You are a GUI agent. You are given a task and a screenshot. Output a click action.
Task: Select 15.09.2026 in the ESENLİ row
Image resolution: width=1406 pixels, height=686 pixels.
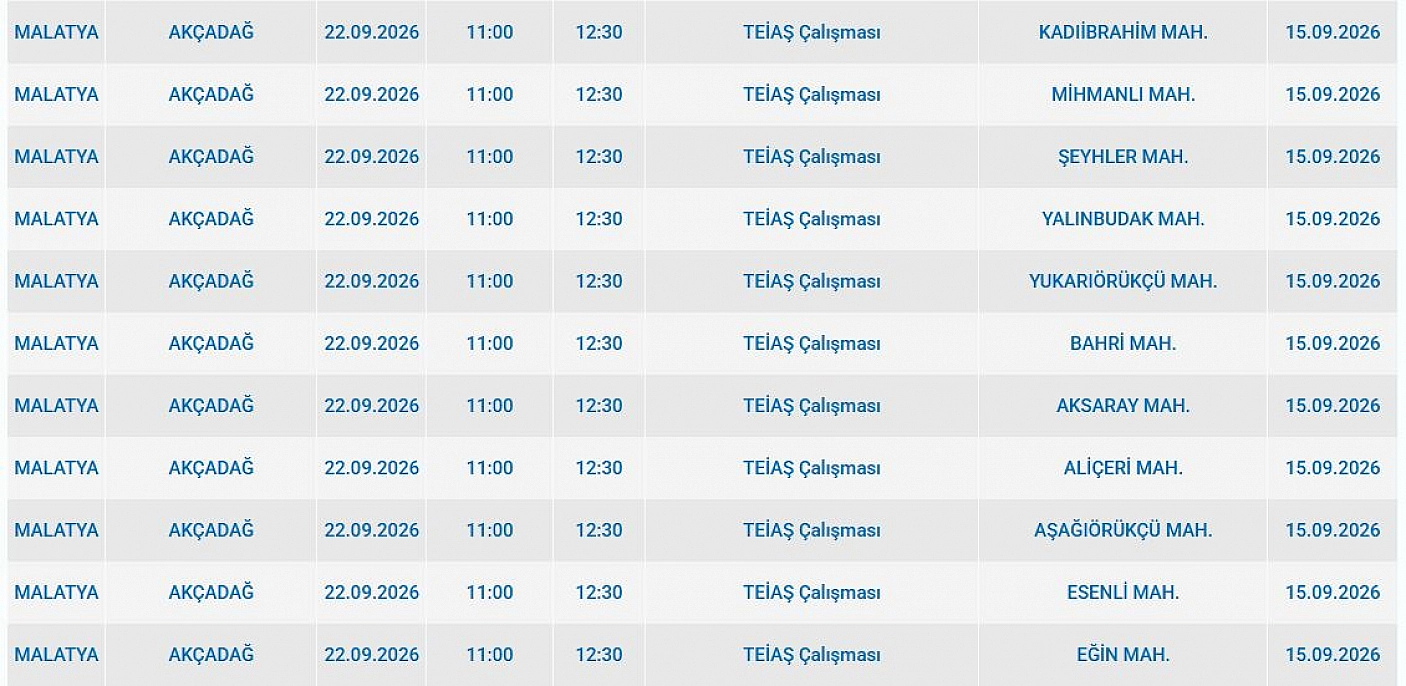(x=1332, y=592)
